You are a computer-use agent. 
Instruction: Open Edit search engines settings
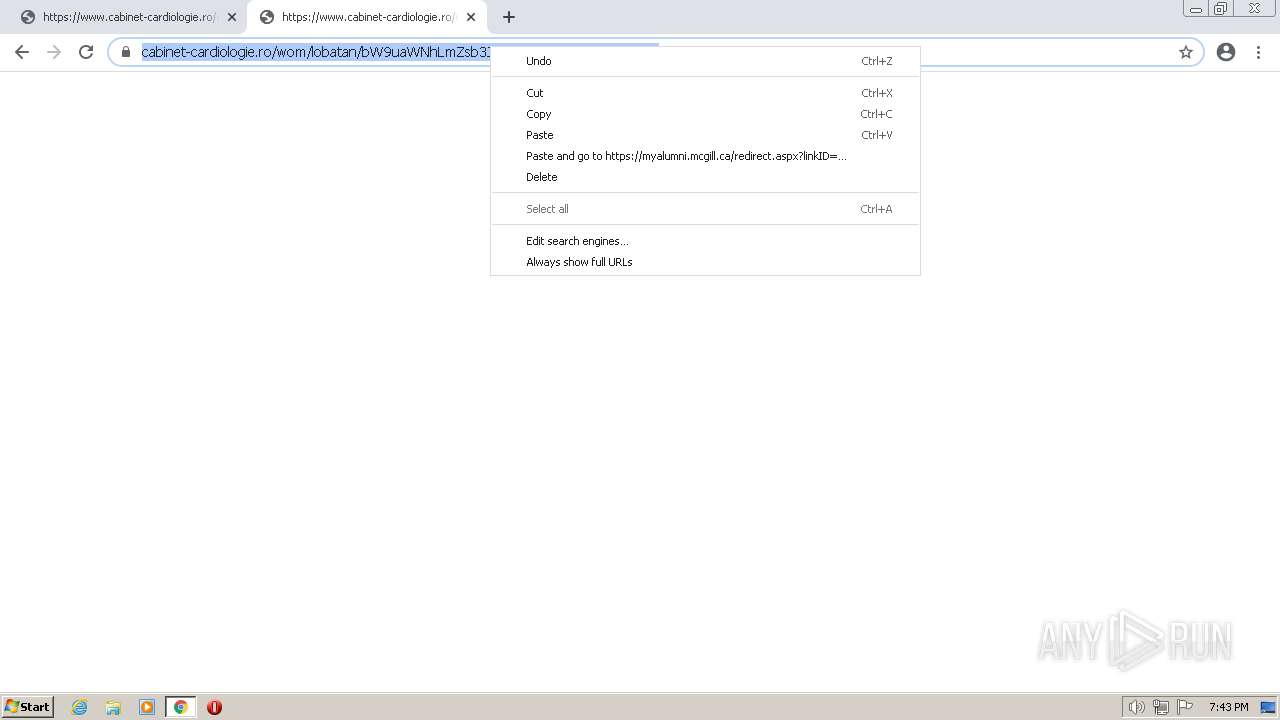[x=705, y=241]
